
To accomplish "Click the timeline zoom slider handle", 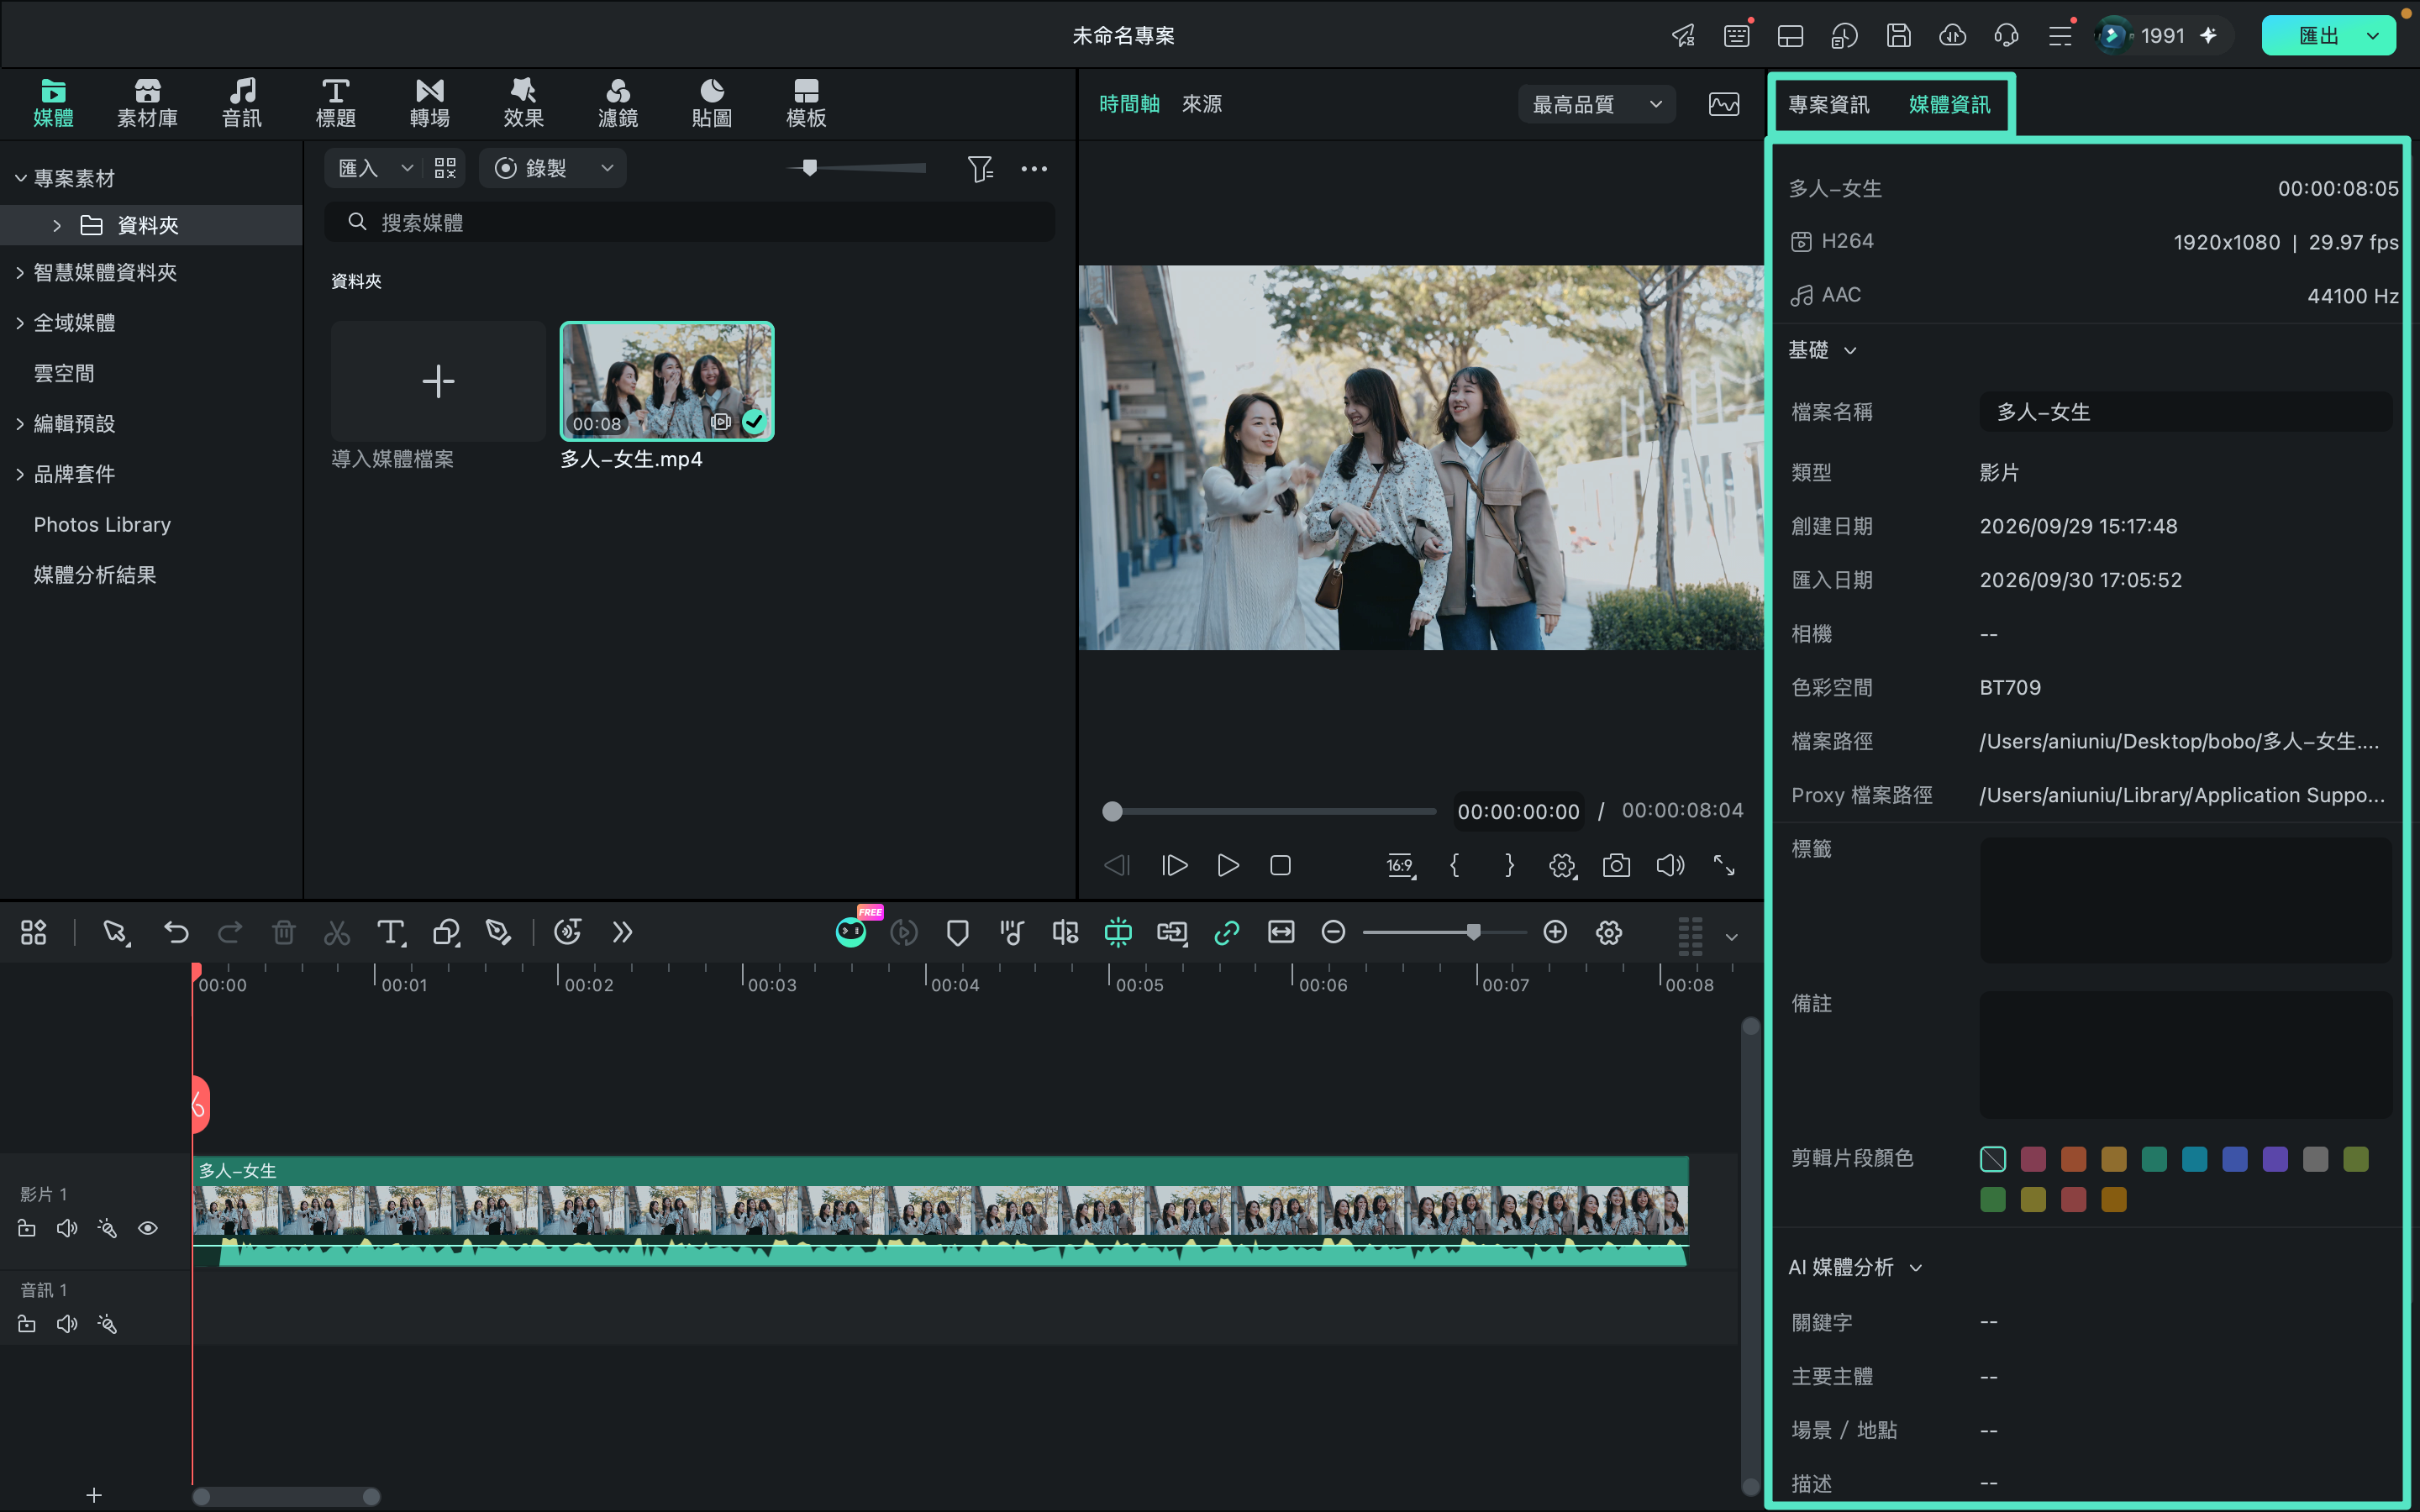I will (x=1473, y=932).
